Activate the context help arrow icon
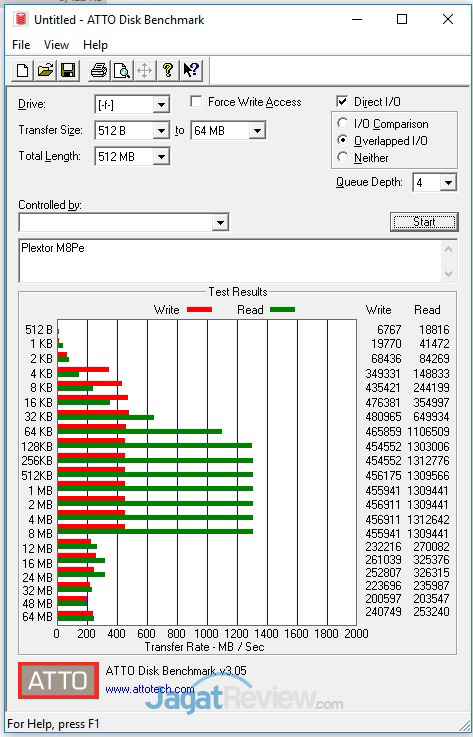473x737 pixels. coord(191,71)
